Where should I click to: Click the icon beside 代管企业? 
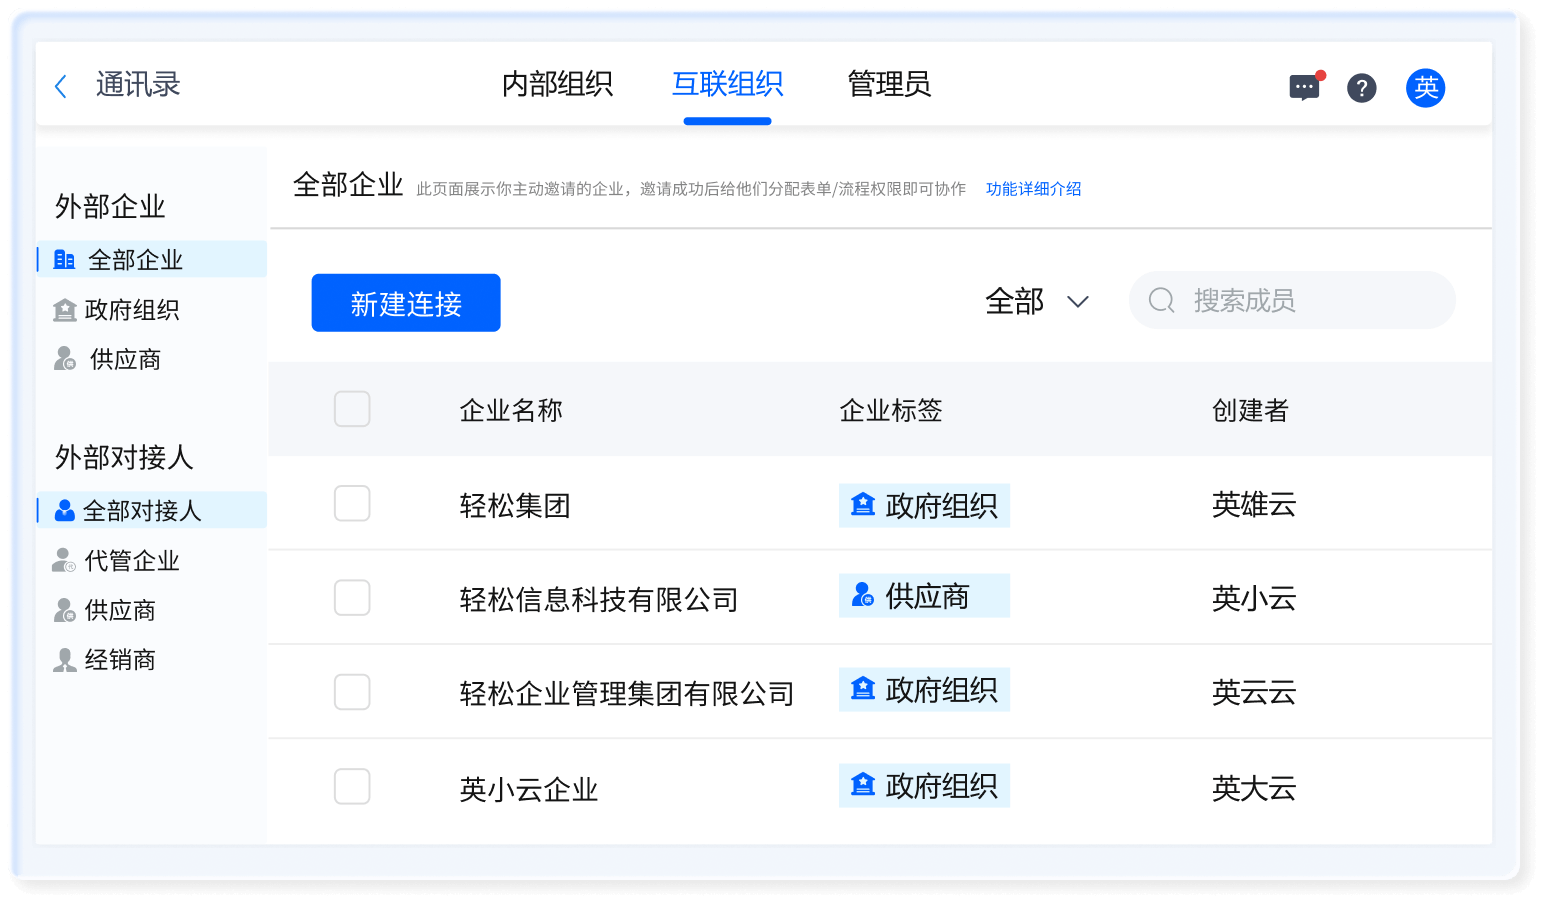(65, 560)
